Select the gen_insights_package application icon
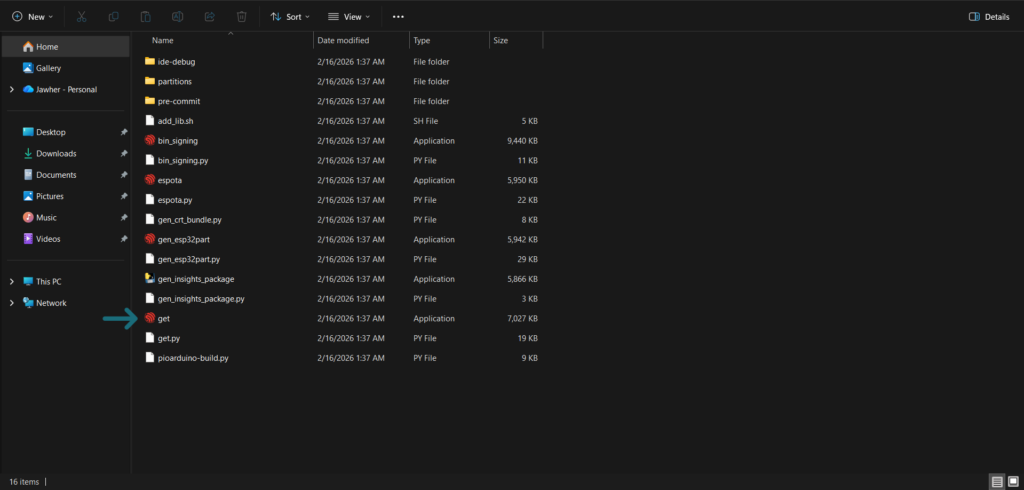Screen dimensions: 1024x490 [150, 279]
